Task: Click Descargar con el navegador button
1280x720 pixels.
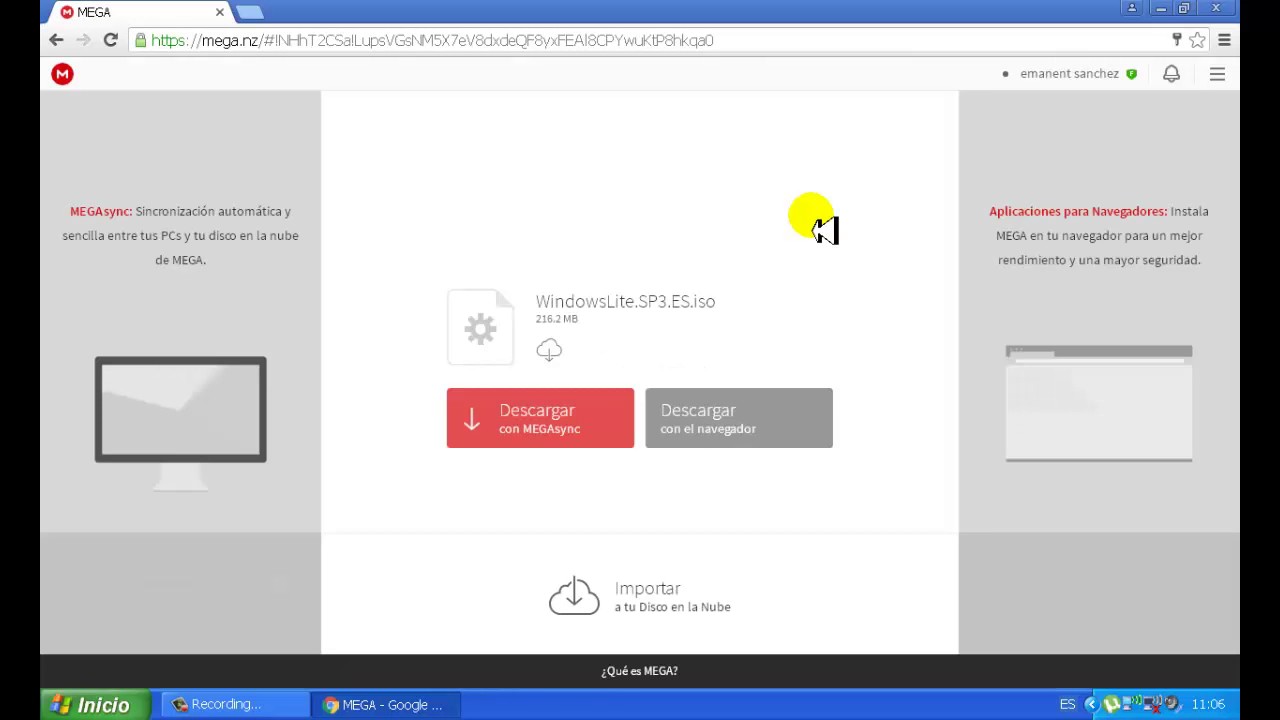Action: click(739, 418)
